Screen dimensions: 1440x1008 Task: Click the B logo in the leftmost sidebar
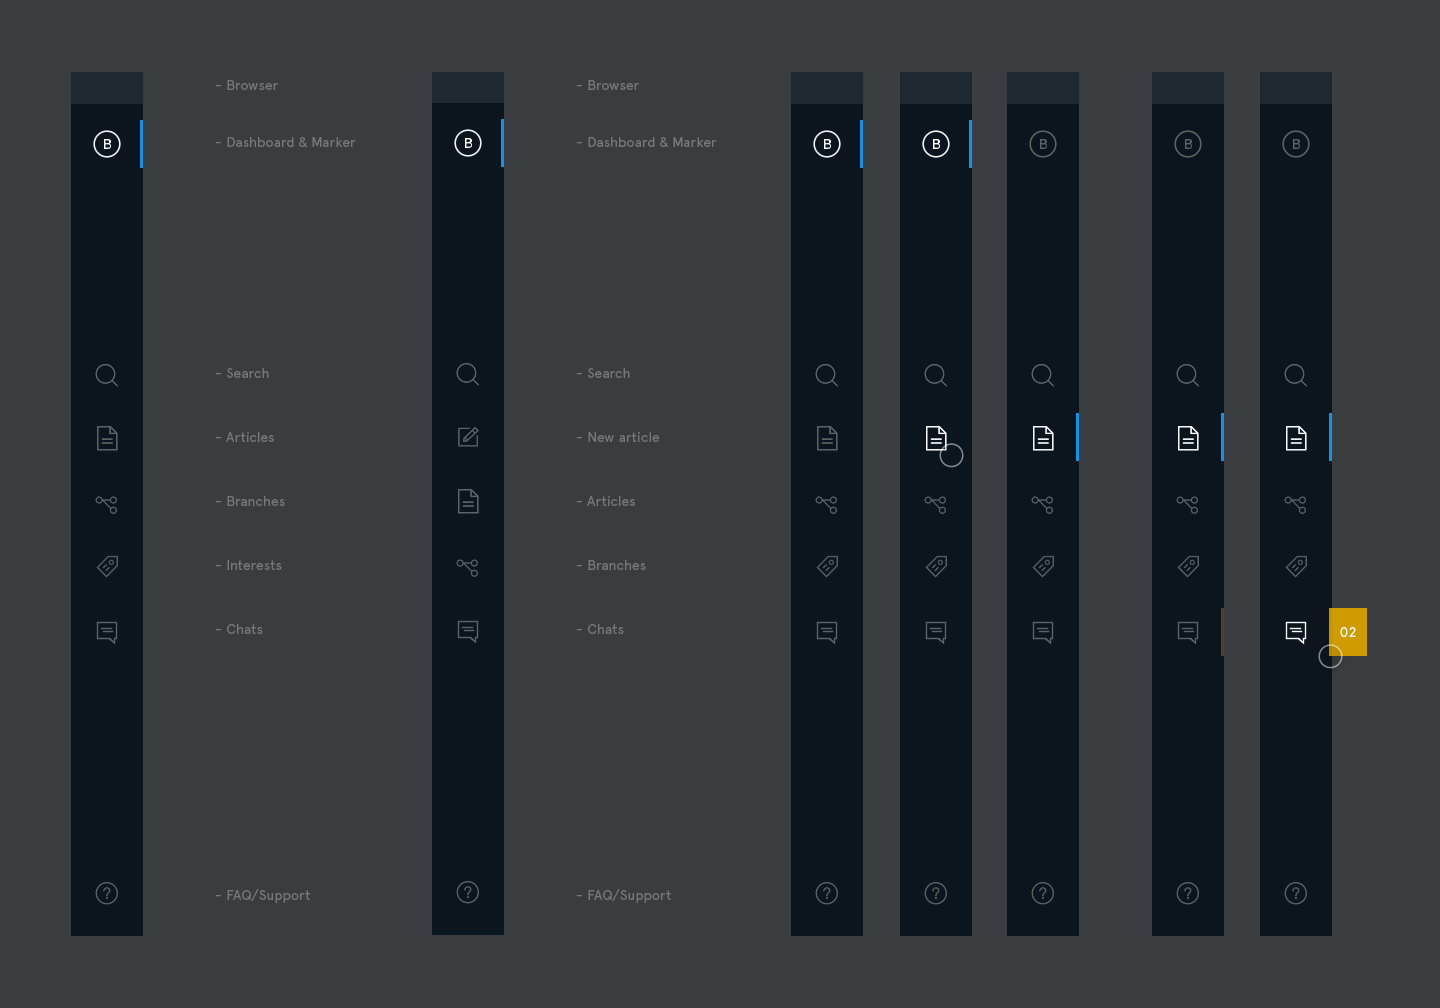pos(107,144)
